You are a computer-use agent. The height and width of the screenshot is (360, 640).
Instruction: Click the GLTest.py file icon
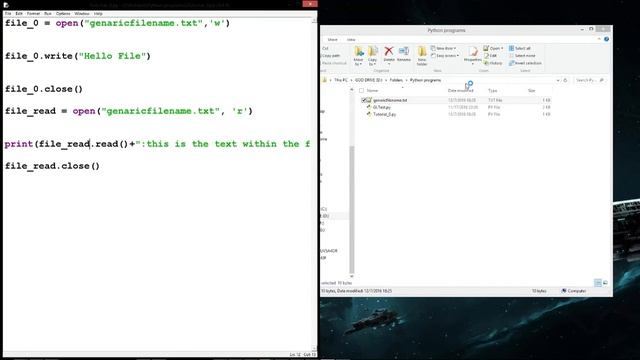(x=369, y=107)
